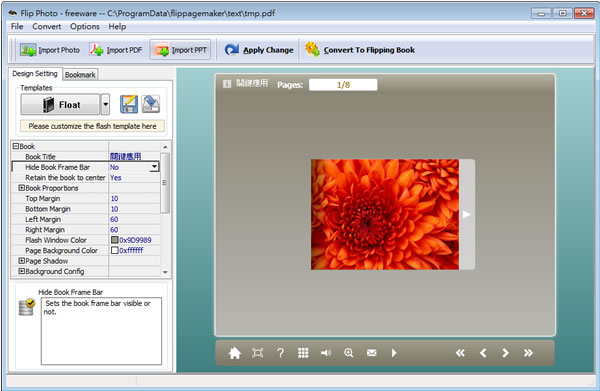The width and height of the screenshot is (600, 391).
Task: Click the page number field showing 1/8
Action: [343, 85]
